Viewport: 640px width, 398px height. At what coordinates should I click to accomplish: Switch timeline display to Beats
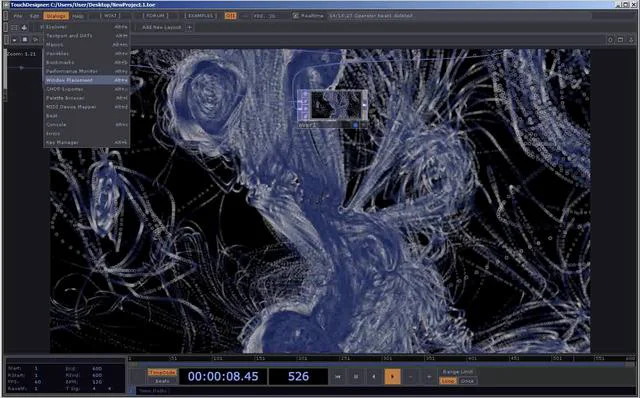click(162, 380)
